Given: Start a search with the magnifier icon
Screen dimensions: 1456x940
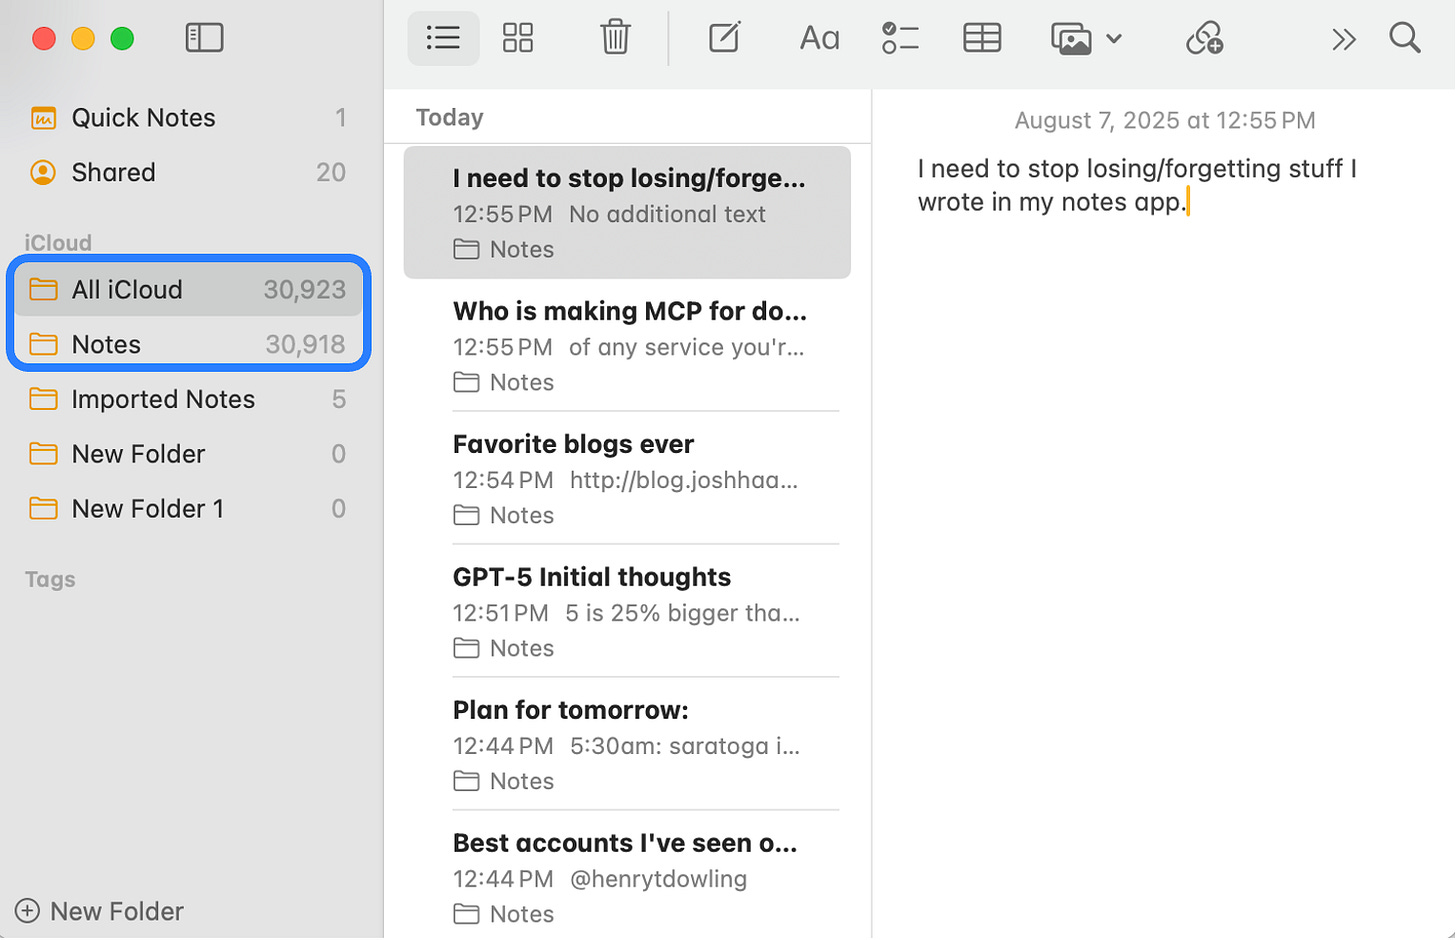Looking at the screenshot, I should point(1404,38).
